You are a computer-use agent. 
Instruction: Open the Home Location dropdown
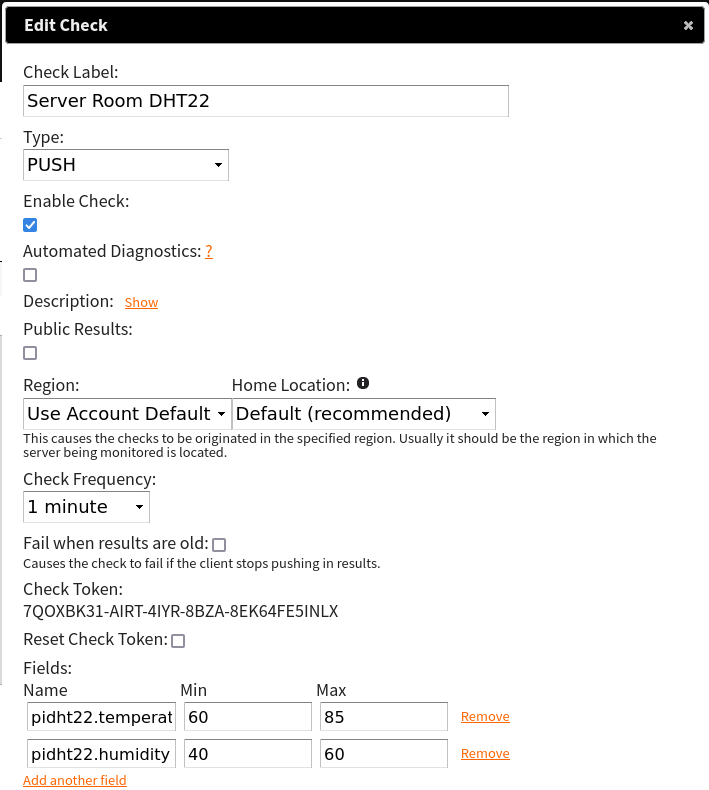(363, 414)
